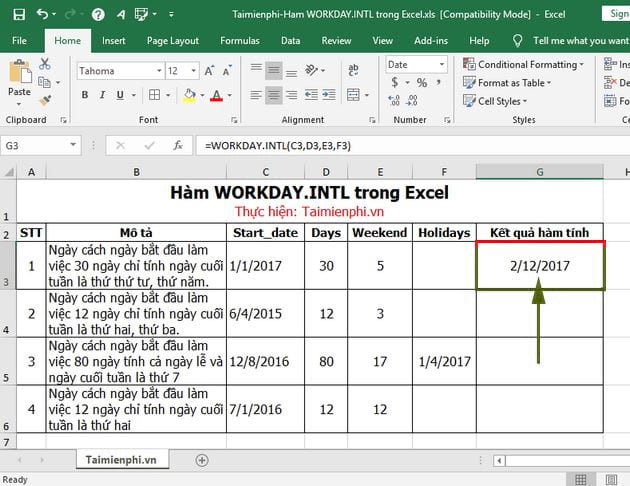The width and height of the screenshot is (630, 486).
Task: Click the Wrap Text icon
Action: (x=353, y=70)
